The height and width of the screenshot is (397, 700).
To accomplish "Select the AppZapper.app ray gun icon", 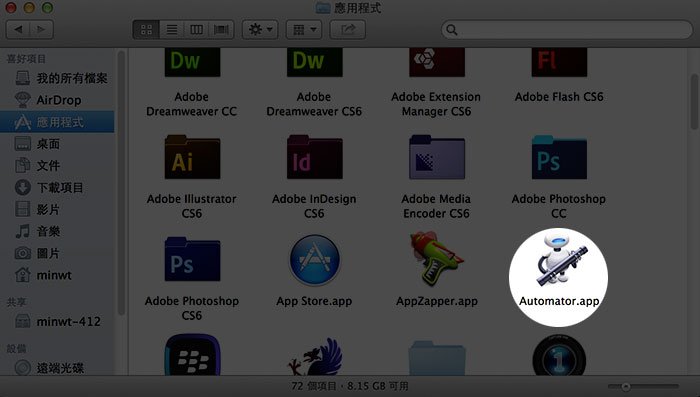I will point(437,259).
